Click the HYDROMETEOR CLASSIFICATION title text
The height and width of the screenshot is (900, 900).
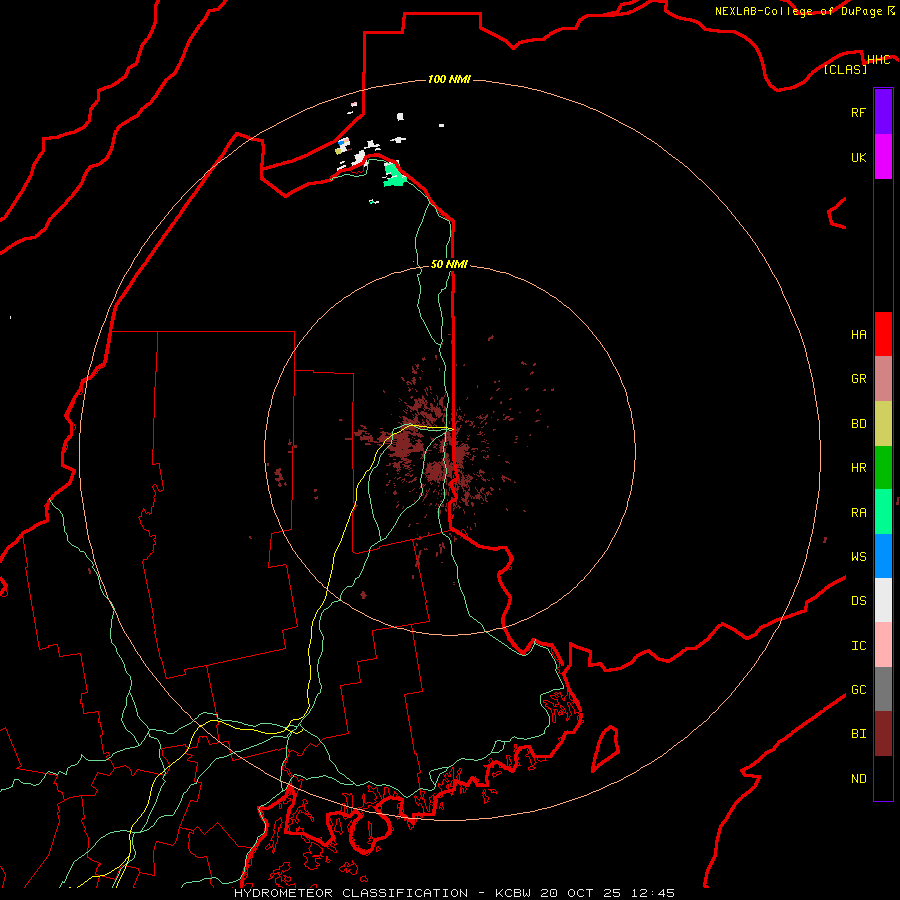[351, 893]
